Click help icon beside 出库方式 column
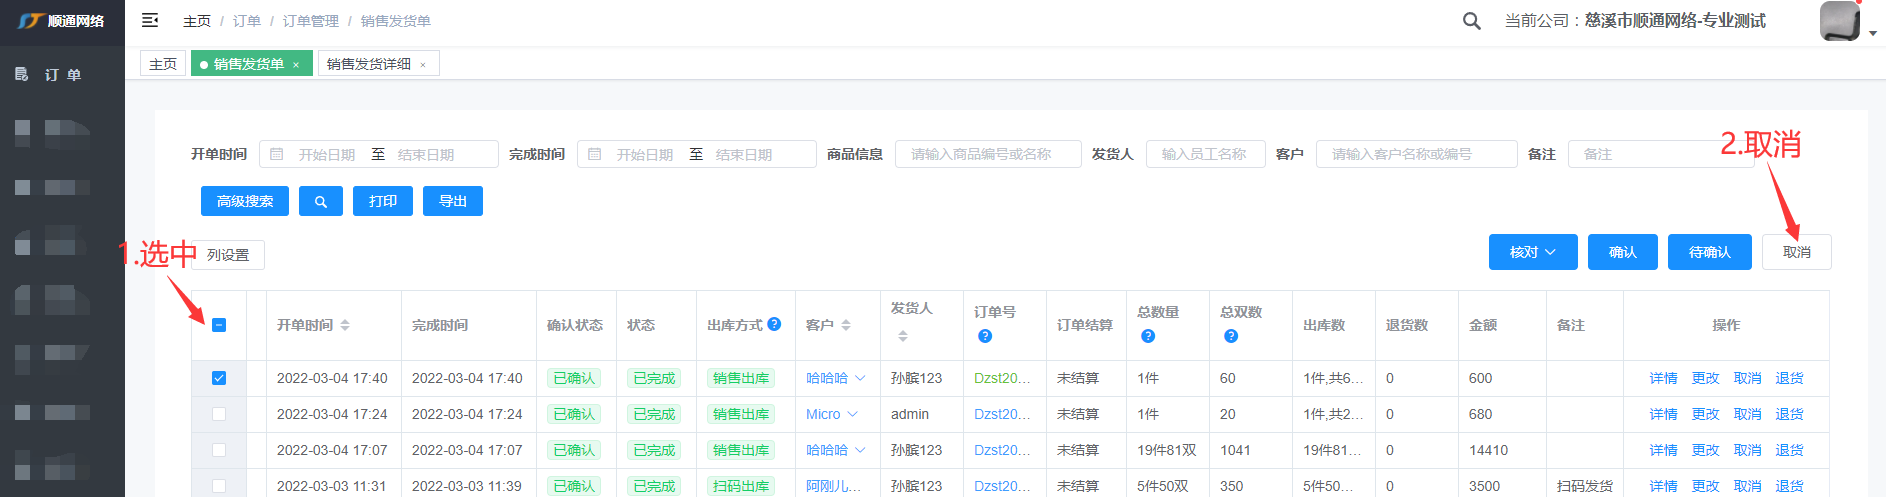1886x497 pixels. (774, 324)
